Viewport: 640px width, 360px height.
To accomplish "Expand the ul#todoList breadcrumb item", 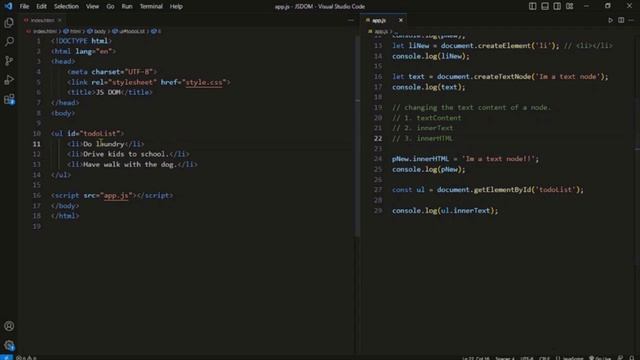I will [129, 31].
